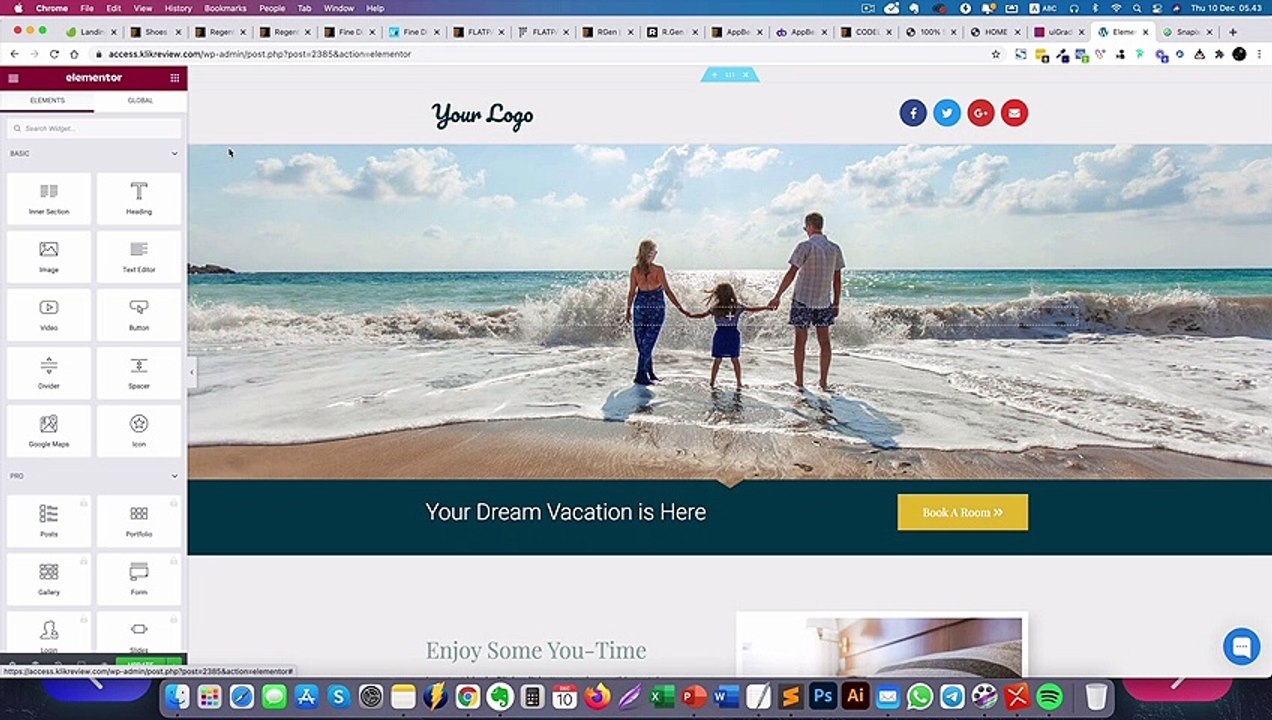Screen dimensions: 1272x720
Task: Open Illustrator from the dock
Action: point(855,696)
